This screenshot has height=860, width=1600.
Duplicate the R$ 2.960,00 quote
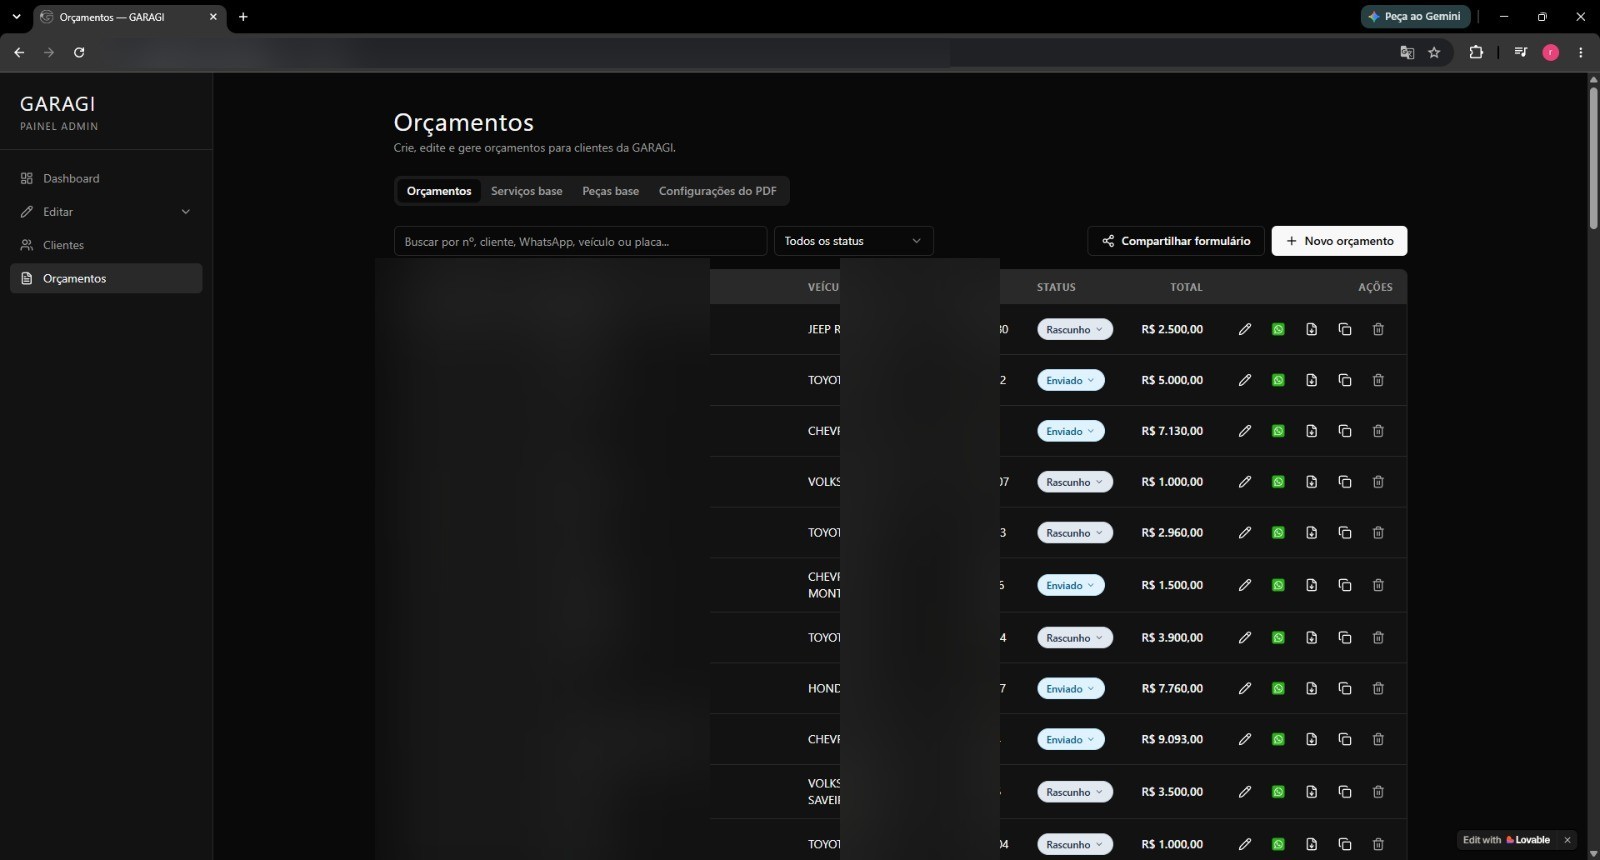(1345, 533)
